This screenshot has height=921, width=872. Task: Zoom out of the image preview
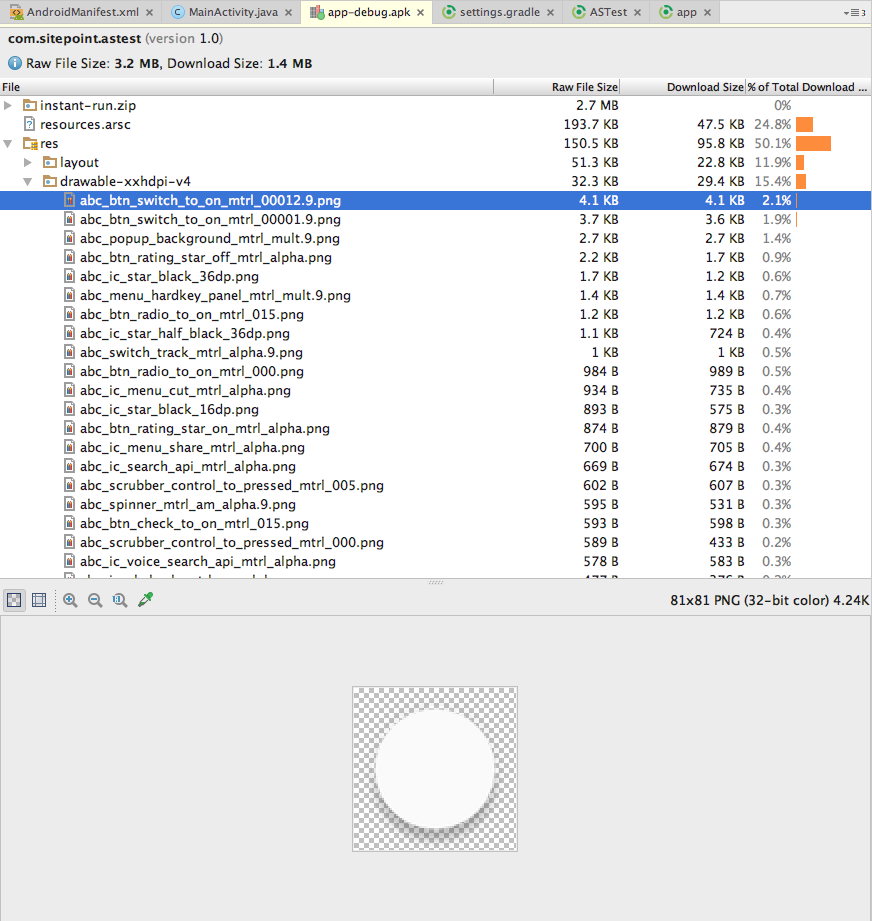click(x=95, y=600)
